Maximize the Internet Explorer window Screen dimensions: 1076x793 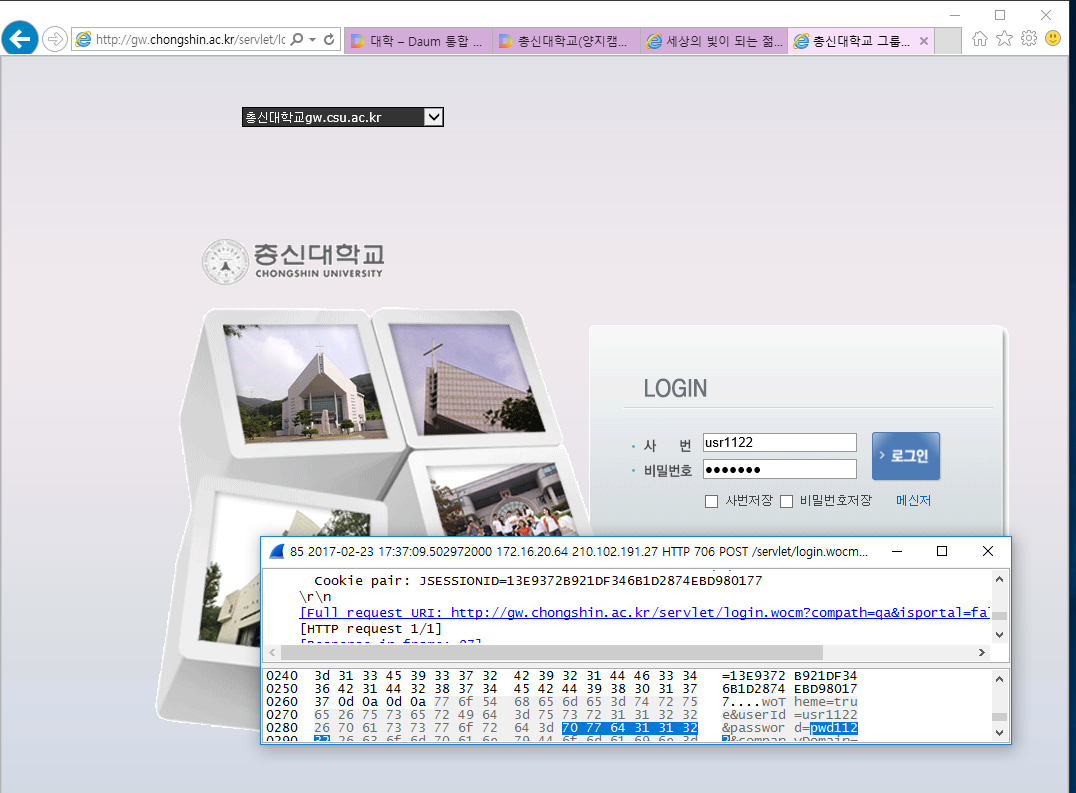point(1000,14)
